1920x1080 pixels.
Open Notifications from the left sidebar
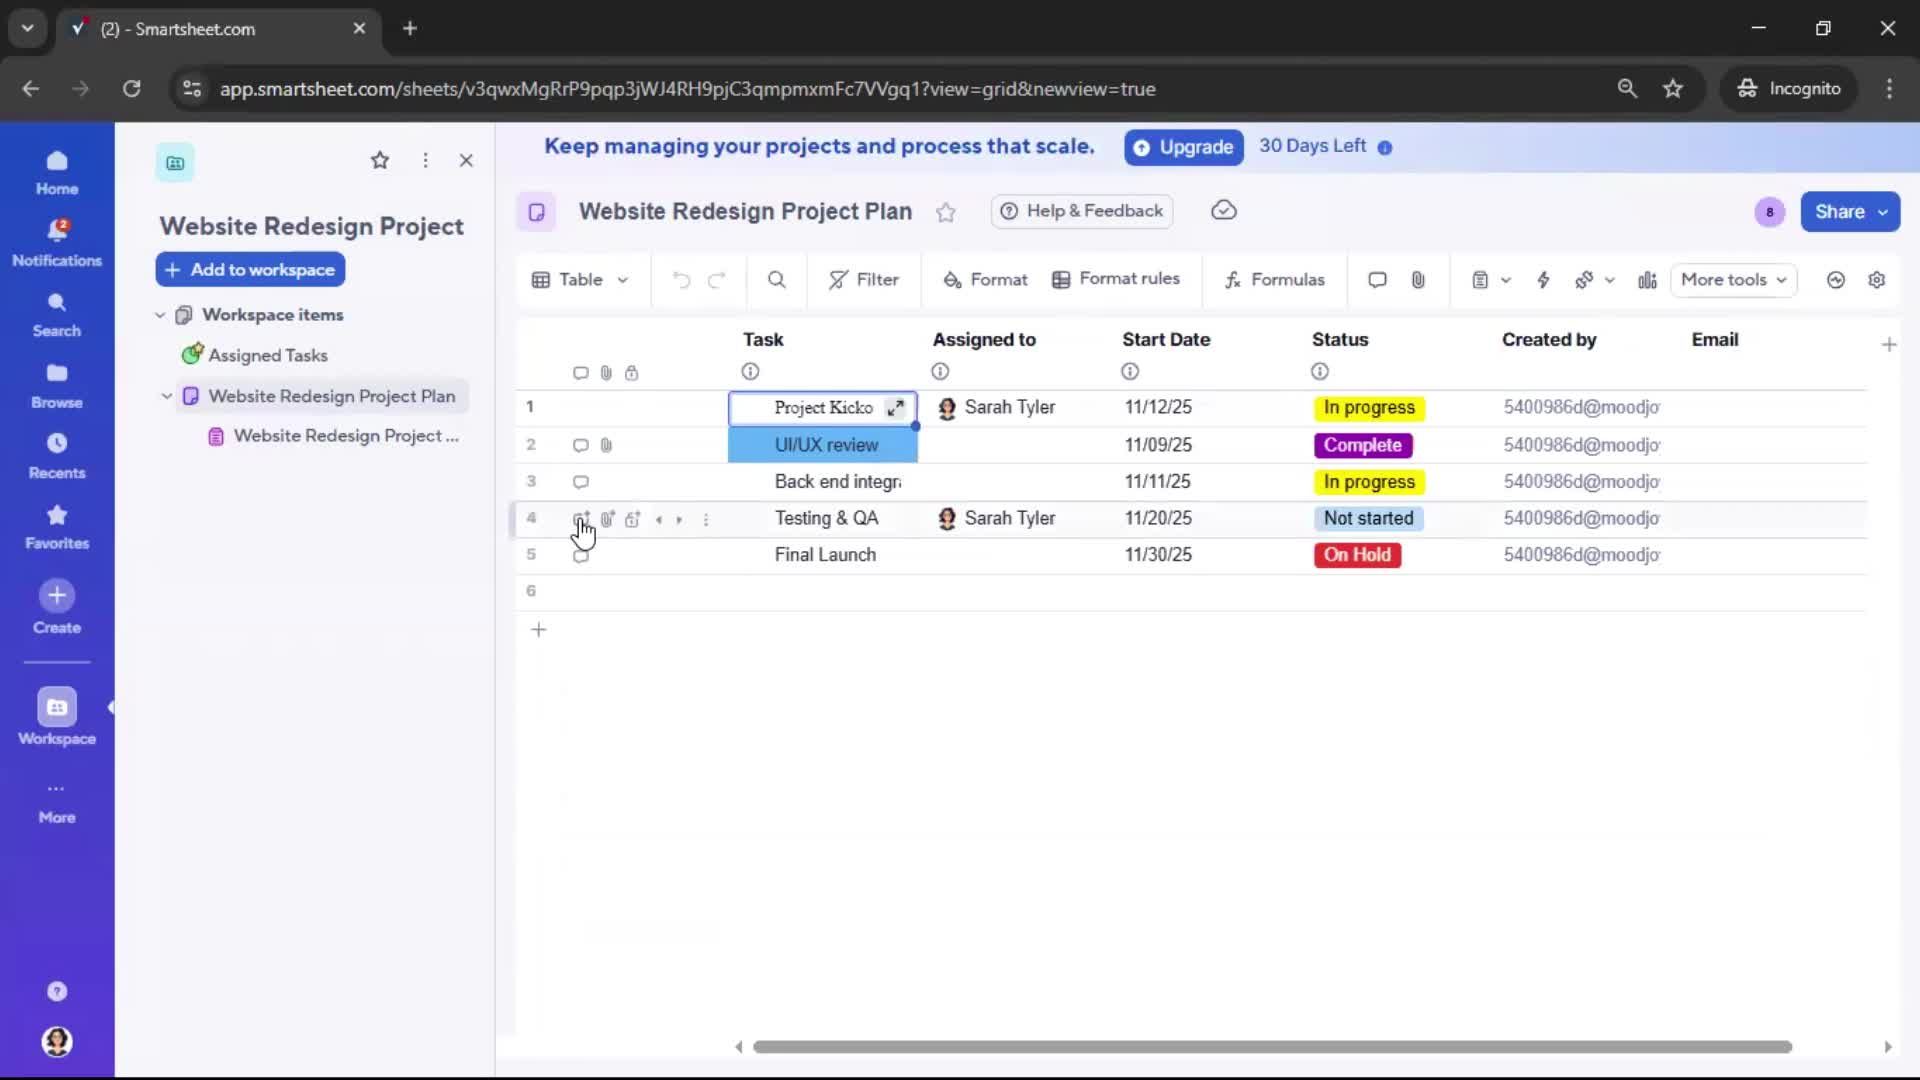(x=57, y=238)
